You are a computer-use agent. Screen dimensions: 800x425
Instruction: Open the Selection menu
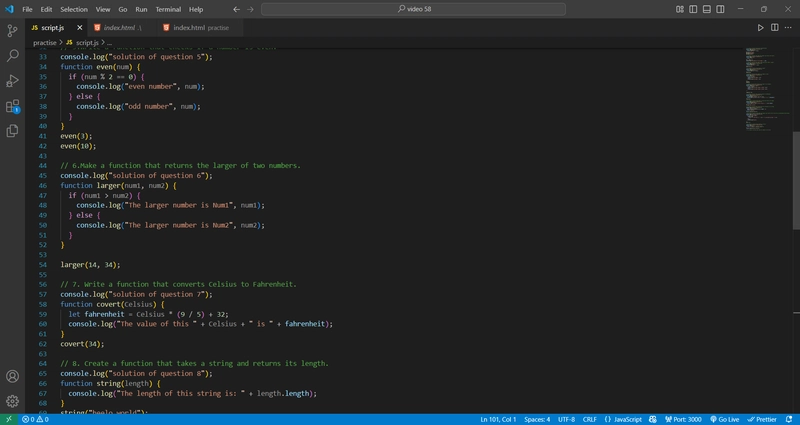pyautogui.click(x=74, y=9)
